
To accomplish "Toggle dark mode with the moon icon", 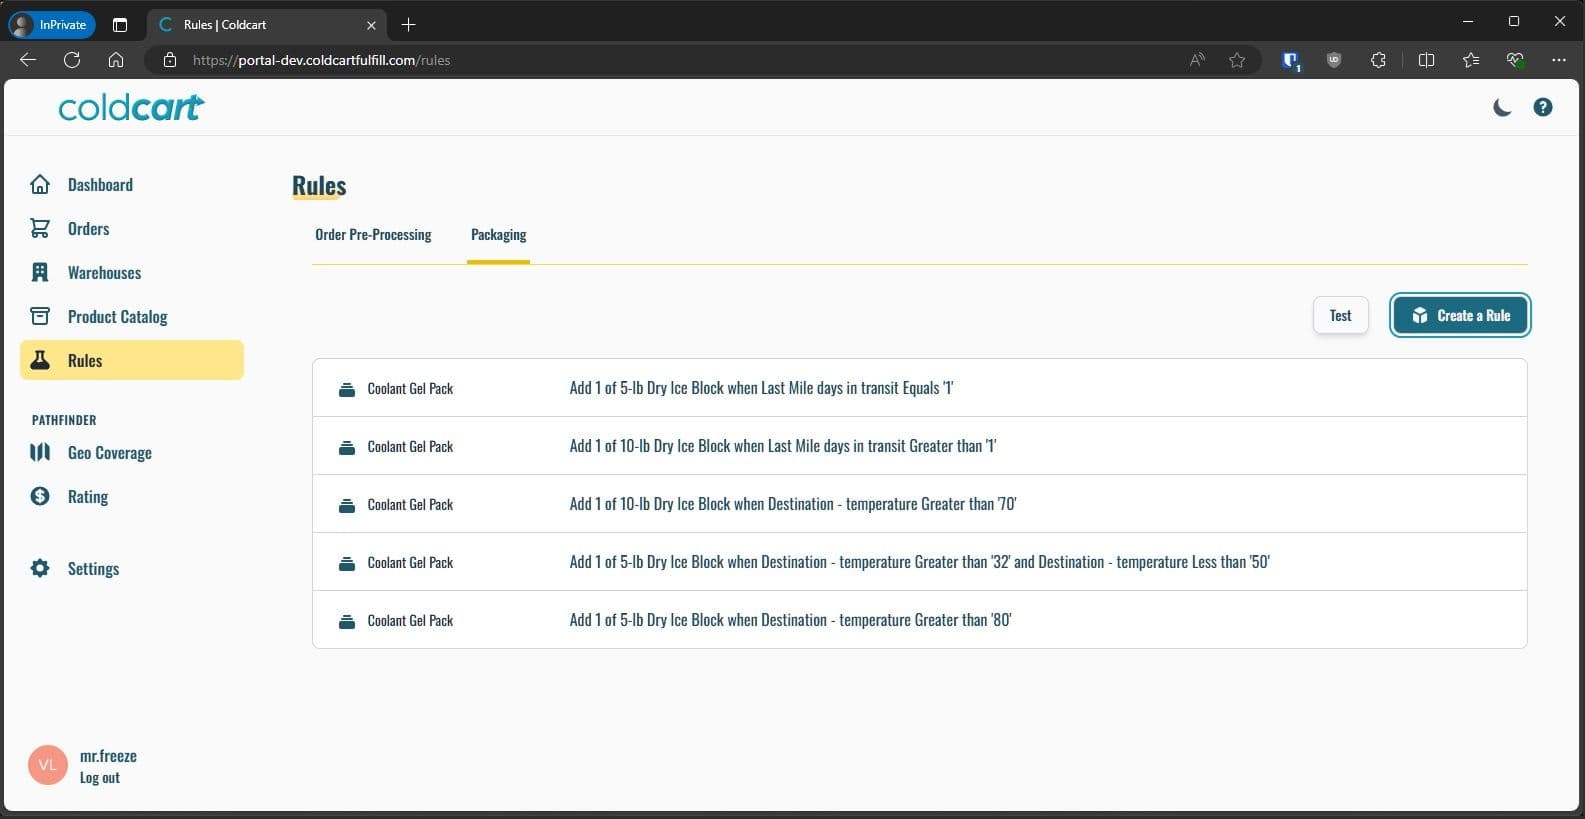I will tap(1501, 107).
